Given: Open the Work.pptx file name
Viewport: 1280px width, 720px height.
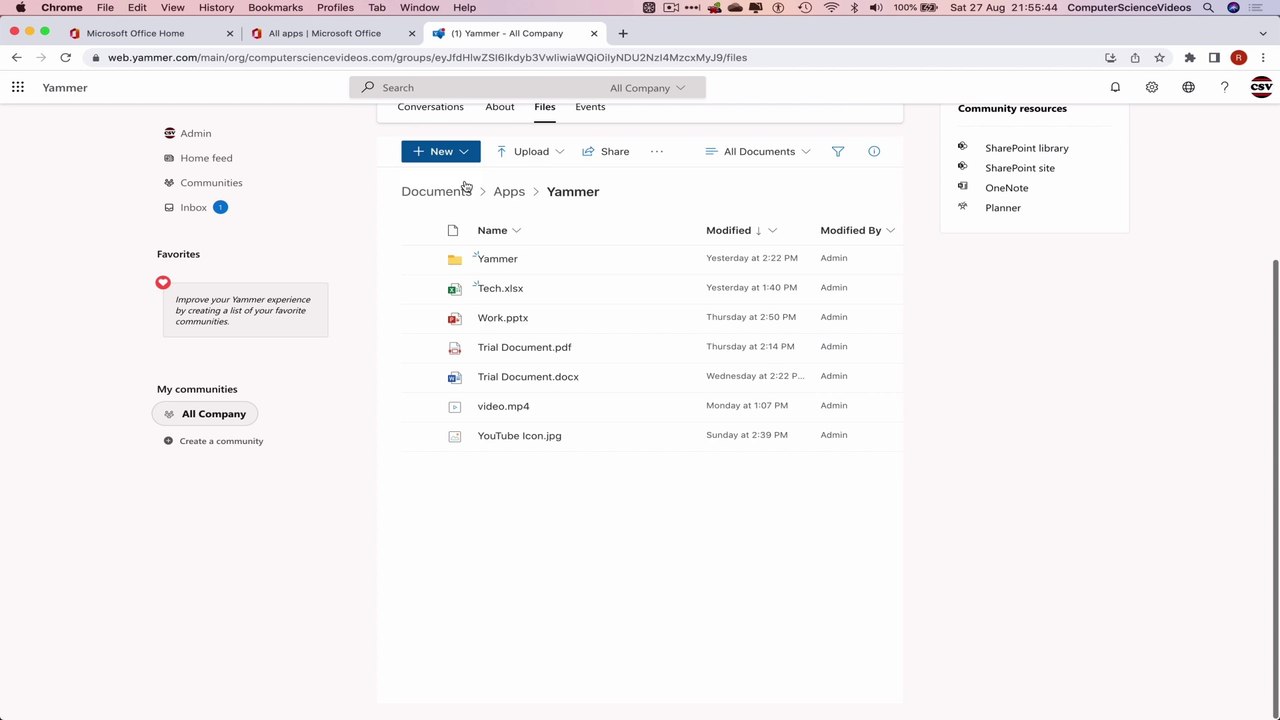Looking at the screenshot, I should 503,318.
